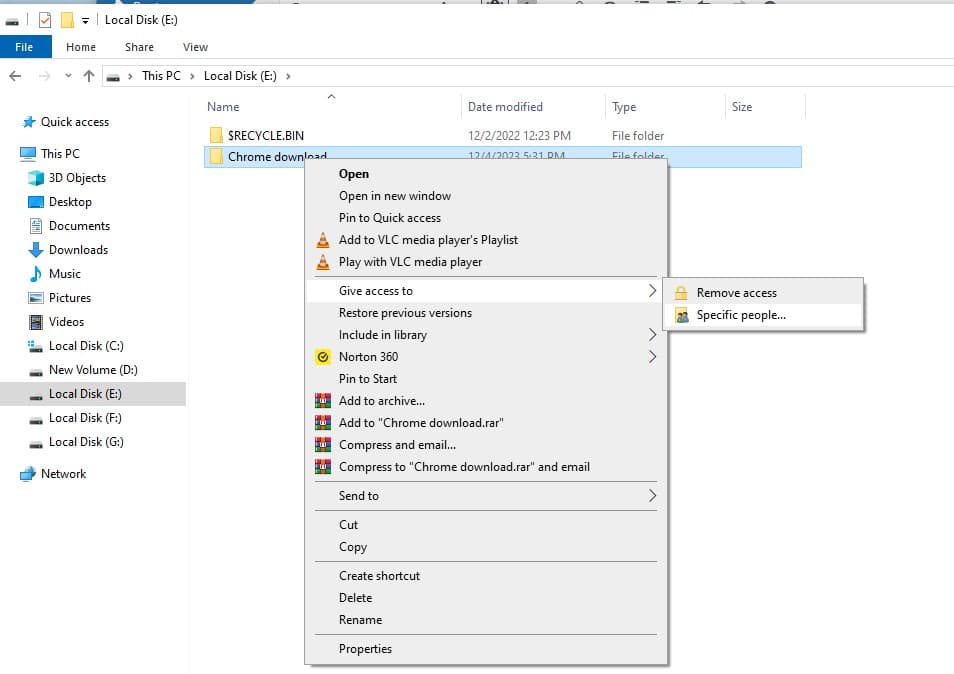Click the Properties checkmark icon in title bar
This screenshot has width=954, height=674.
[45, 20]
